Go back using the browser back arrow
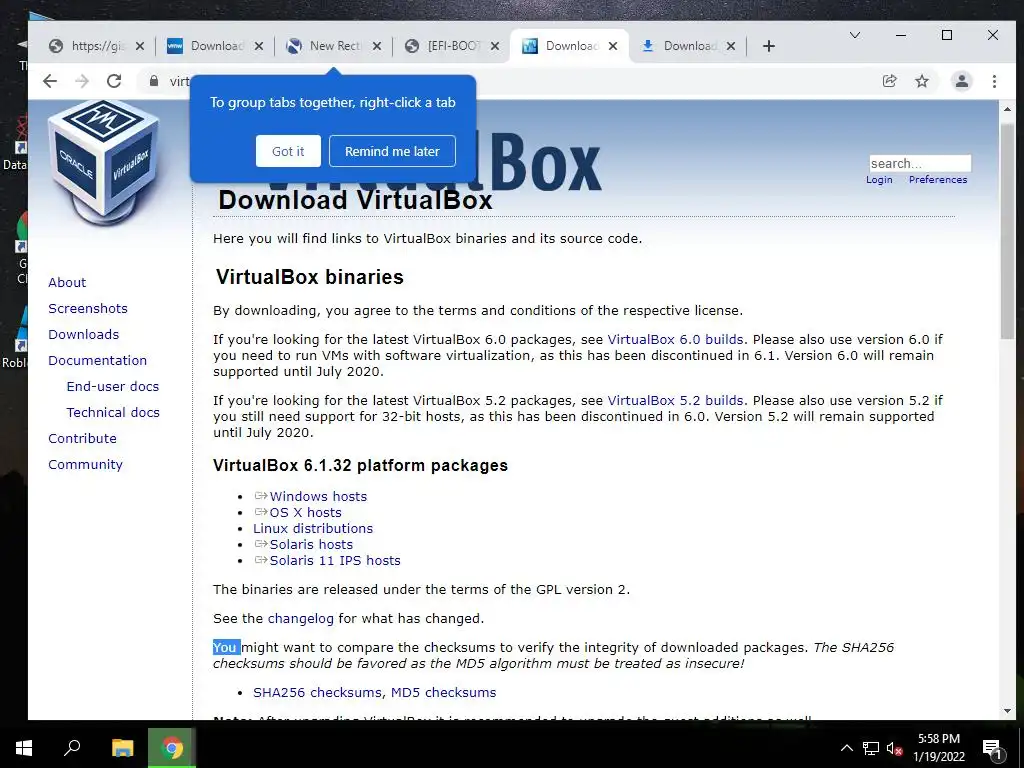The image size is (1024, 768). point(50,81)
